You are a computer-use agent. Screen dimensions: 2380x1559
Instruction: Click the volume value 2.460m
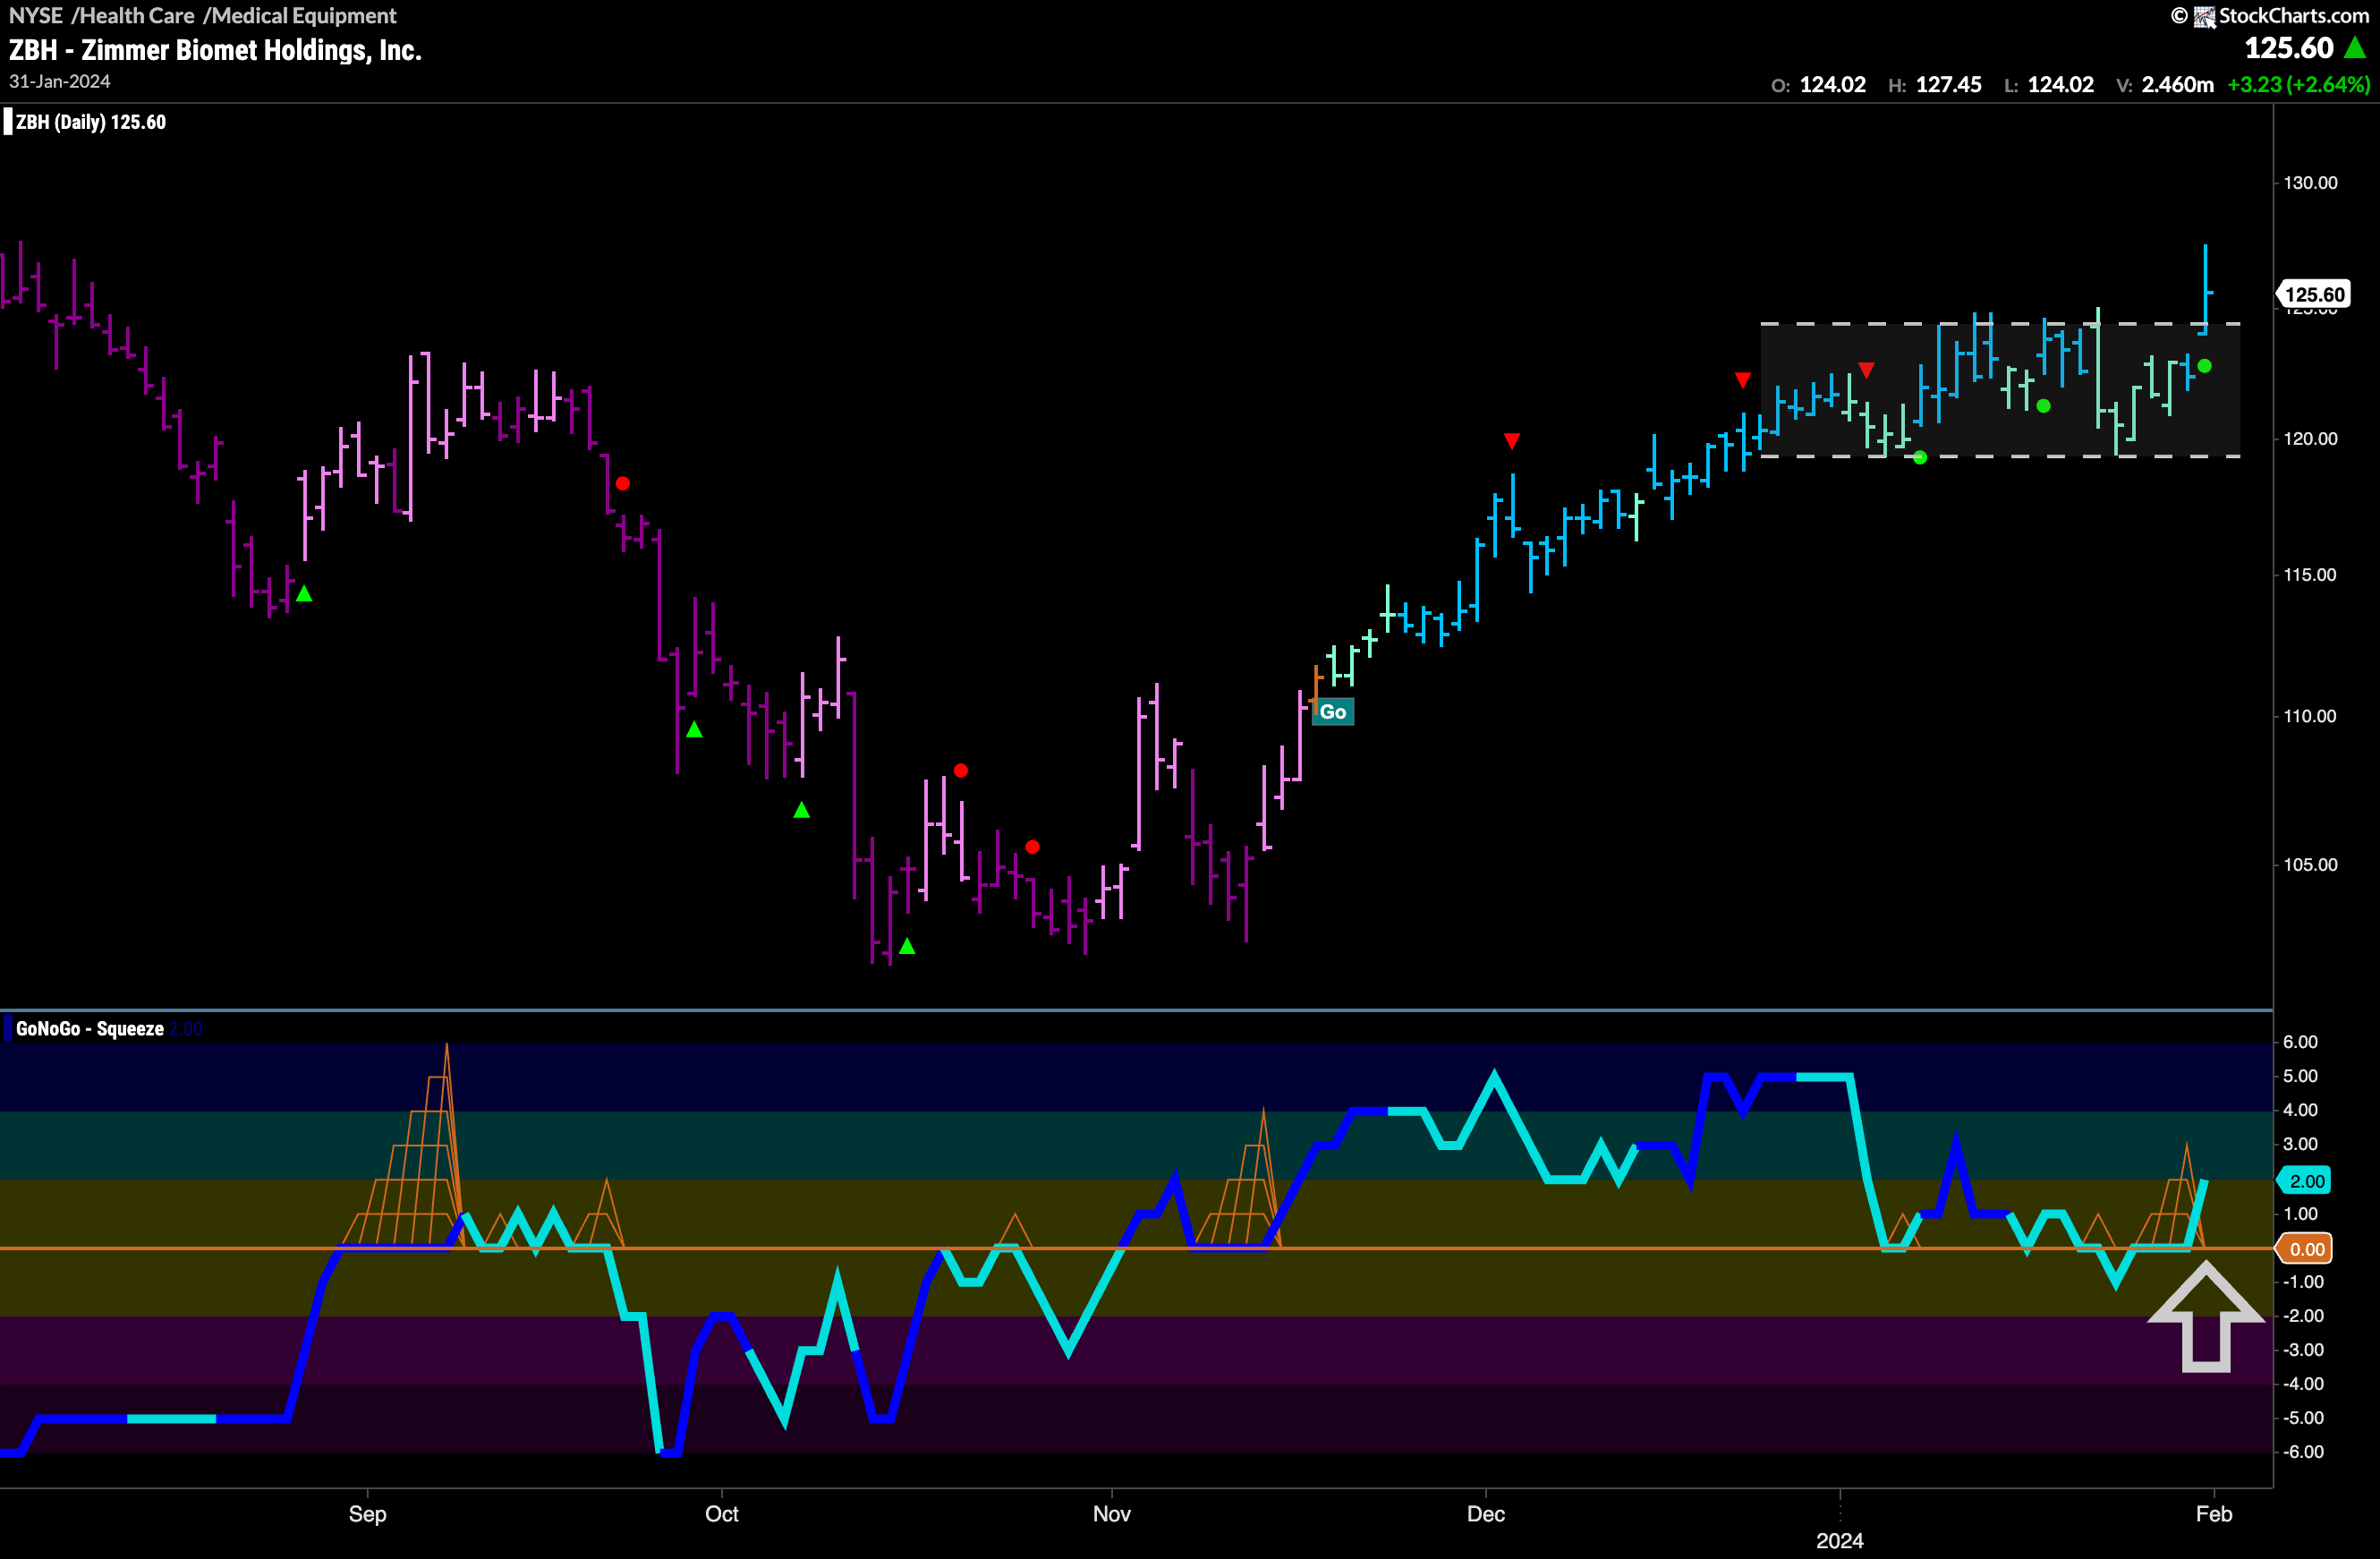coord(2178,85)
